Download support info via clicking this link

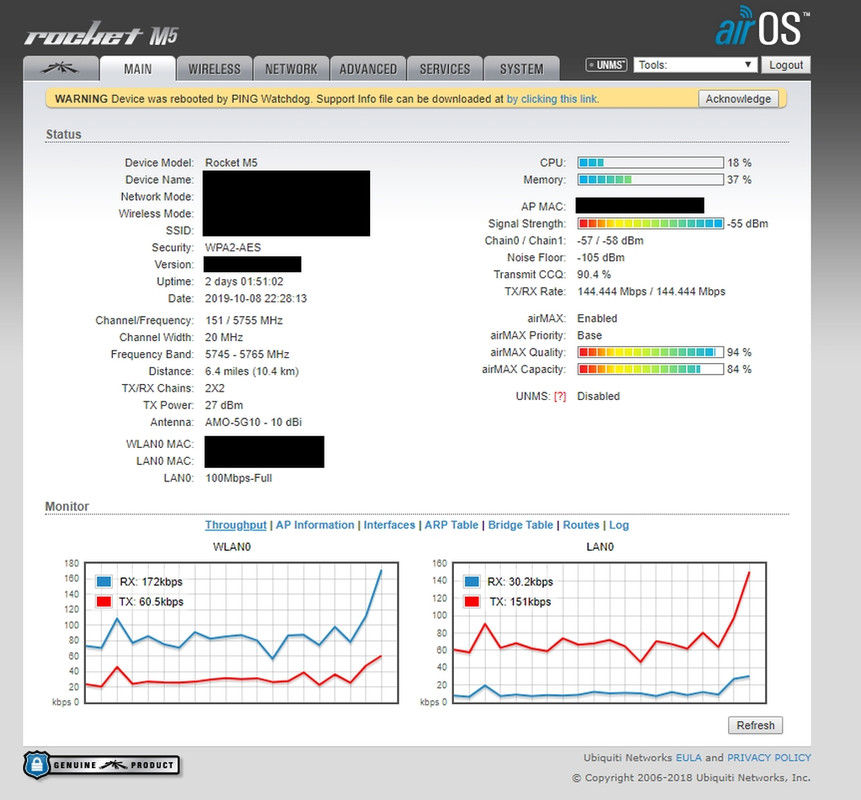click(x=552, y=99)
